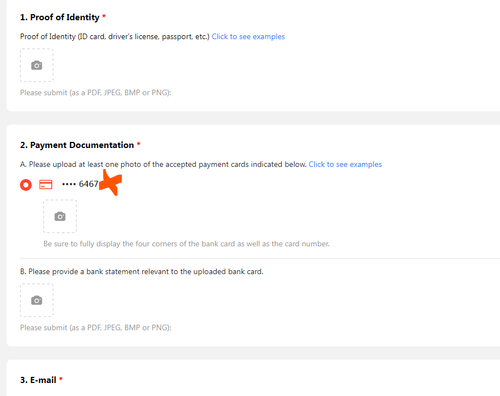500x396 pixels.
Task: Click the red asterisk next to Payment Documentation
Action: [139, 144]
